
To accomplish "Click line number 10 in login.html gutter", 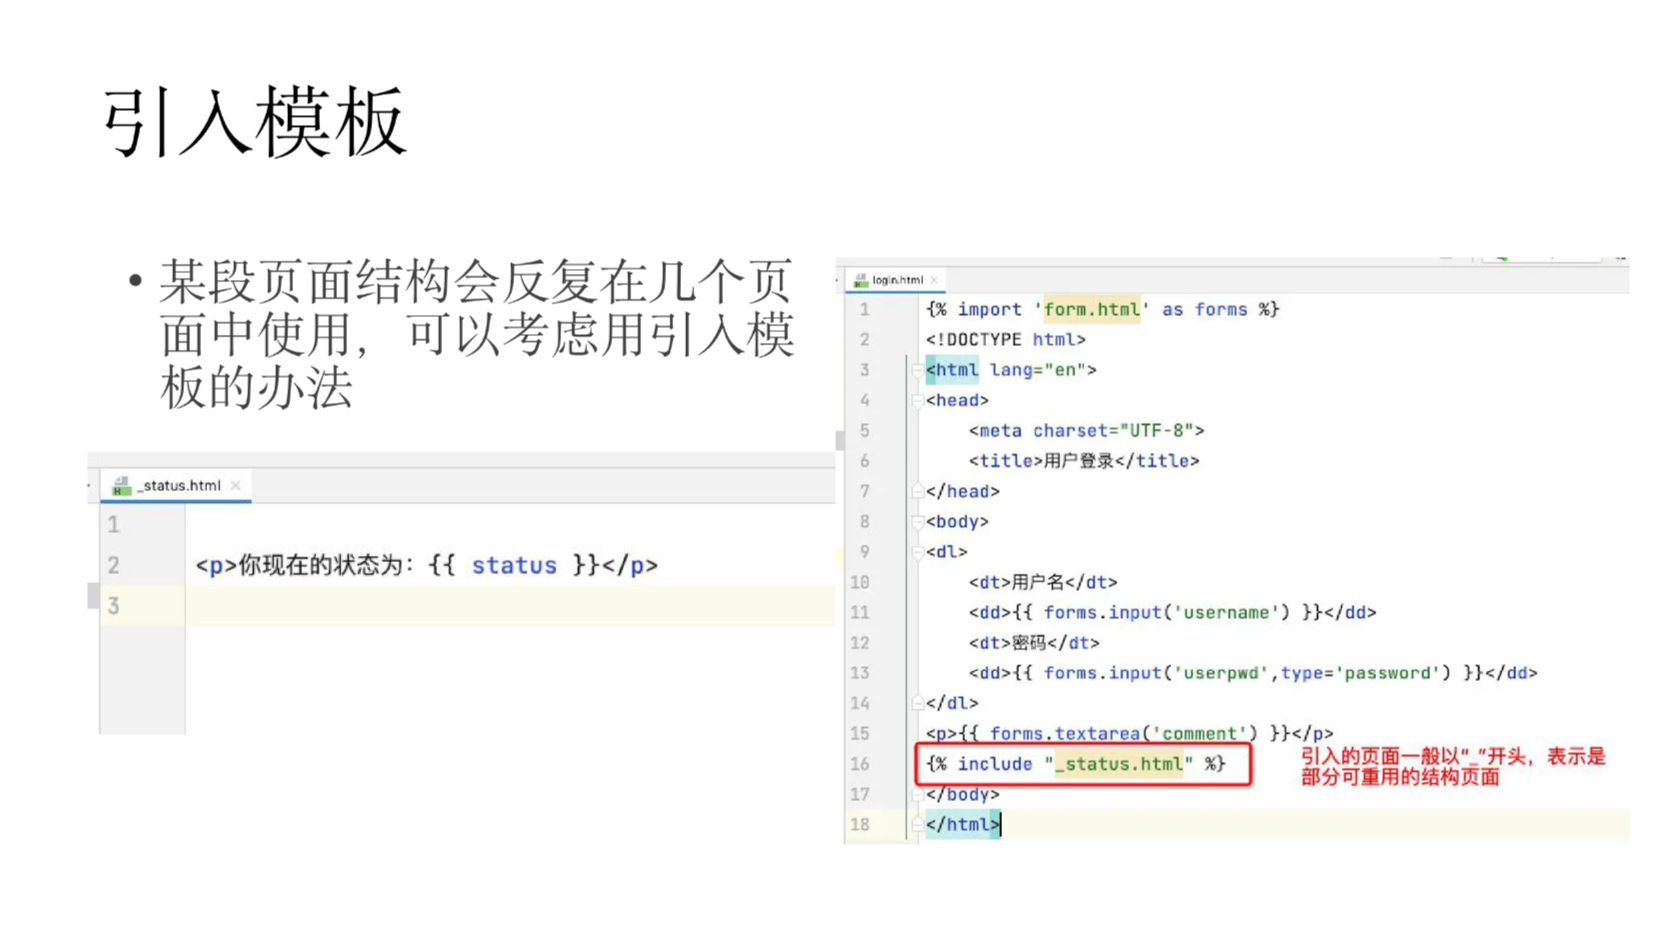I will tap(860, 582).
